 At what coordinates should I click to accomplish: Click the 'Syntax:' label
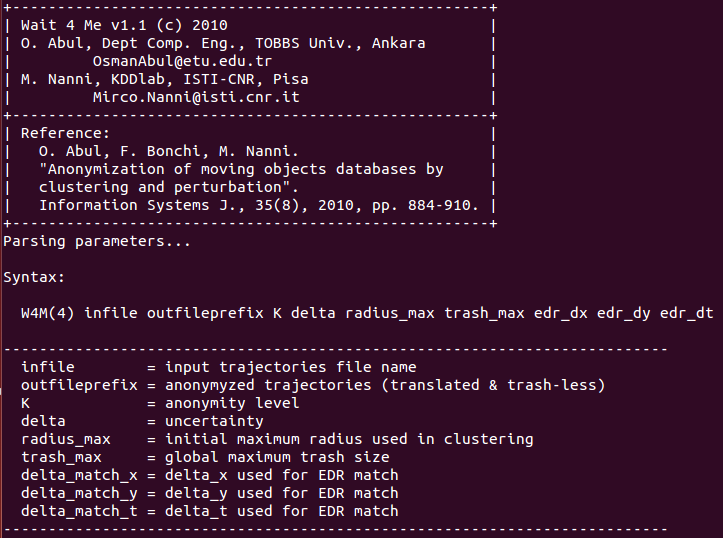[x=34, y=277]
